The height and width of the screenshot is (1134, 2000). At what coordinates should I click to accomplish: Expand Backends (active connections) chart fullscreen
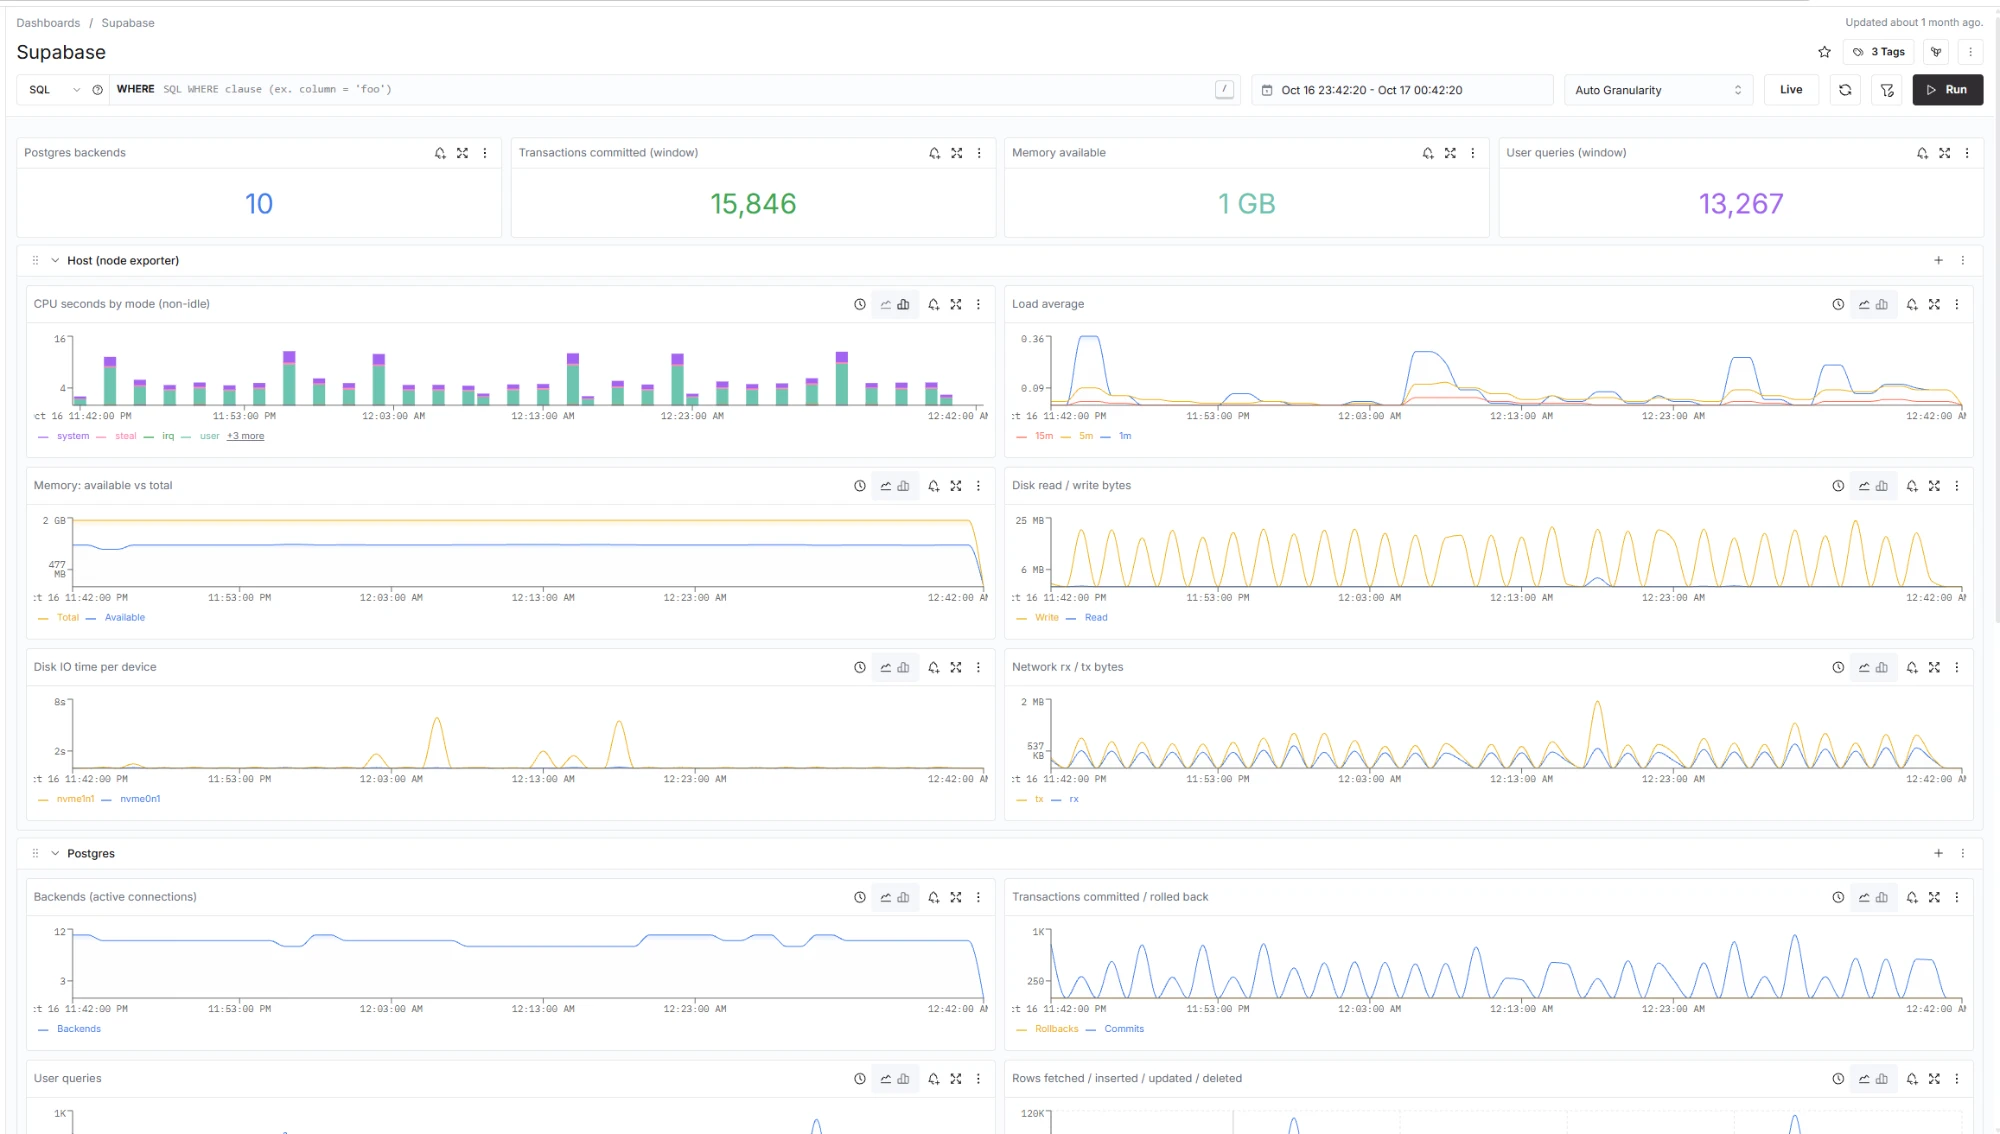[x=956, y=898]
